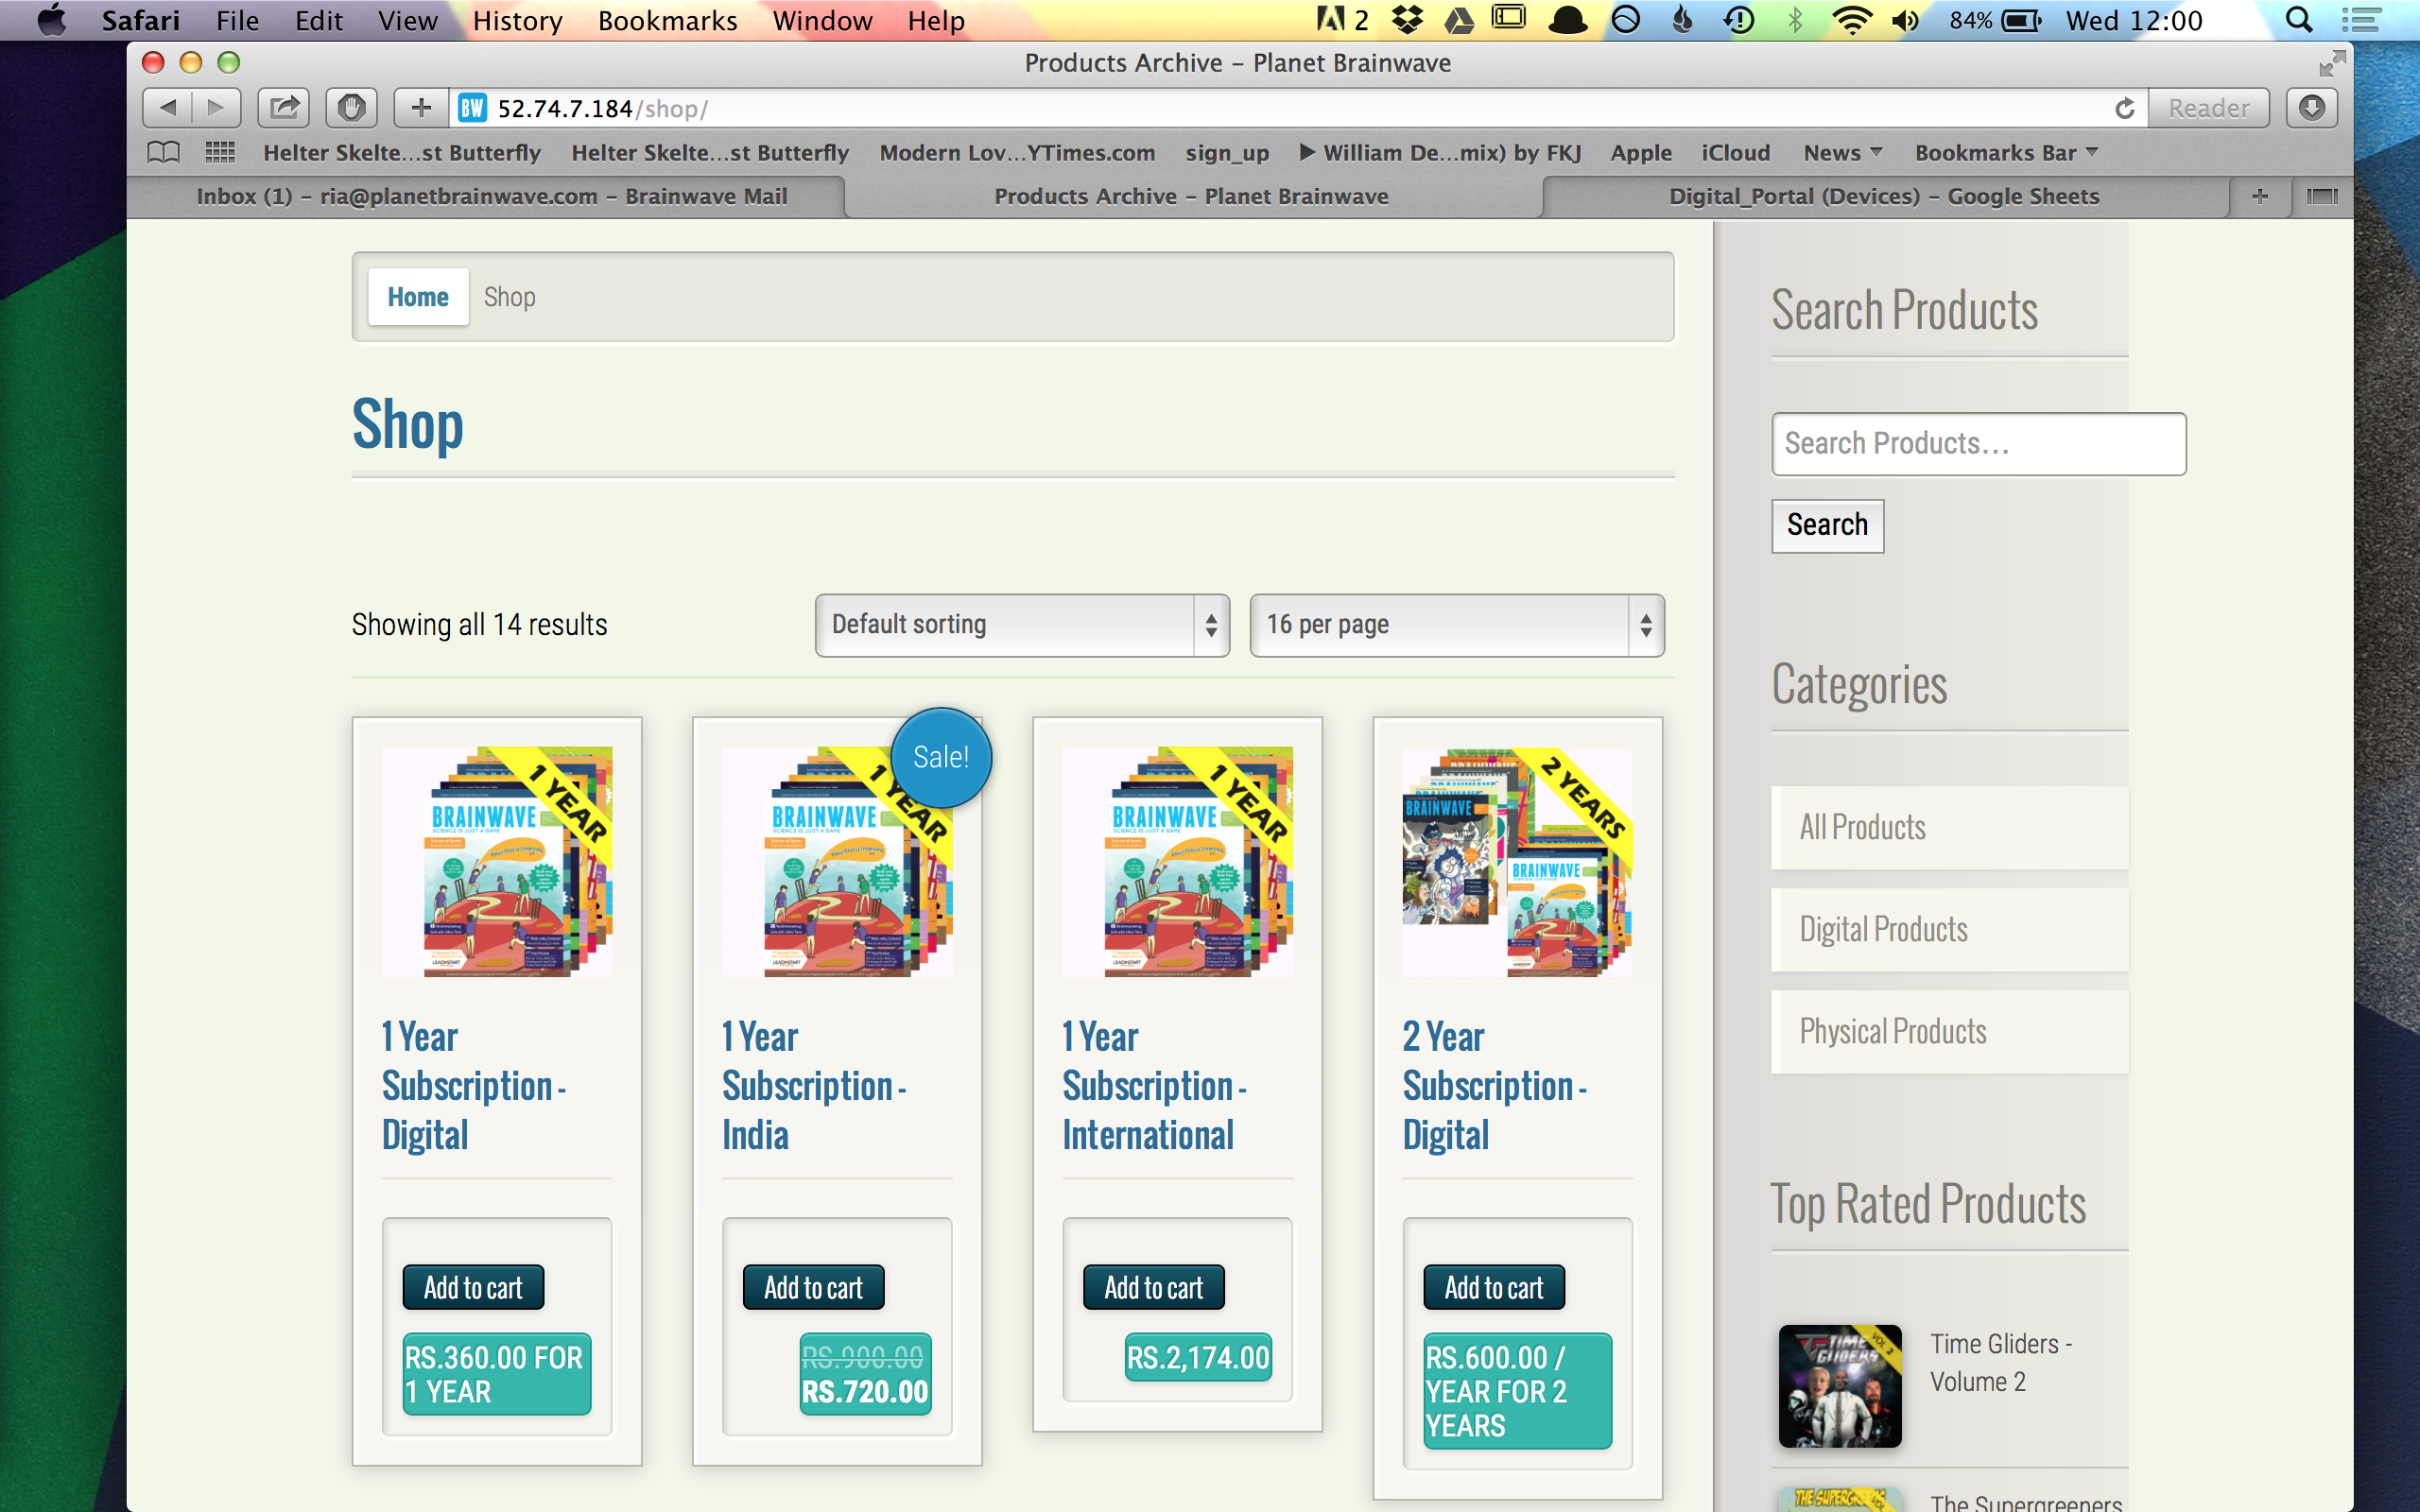Viewport: 2420px width, 1512px height.
Task: Open Spotlight search magnifier in menu bar
Action: pyautogui.click(x=2299, y=20)
